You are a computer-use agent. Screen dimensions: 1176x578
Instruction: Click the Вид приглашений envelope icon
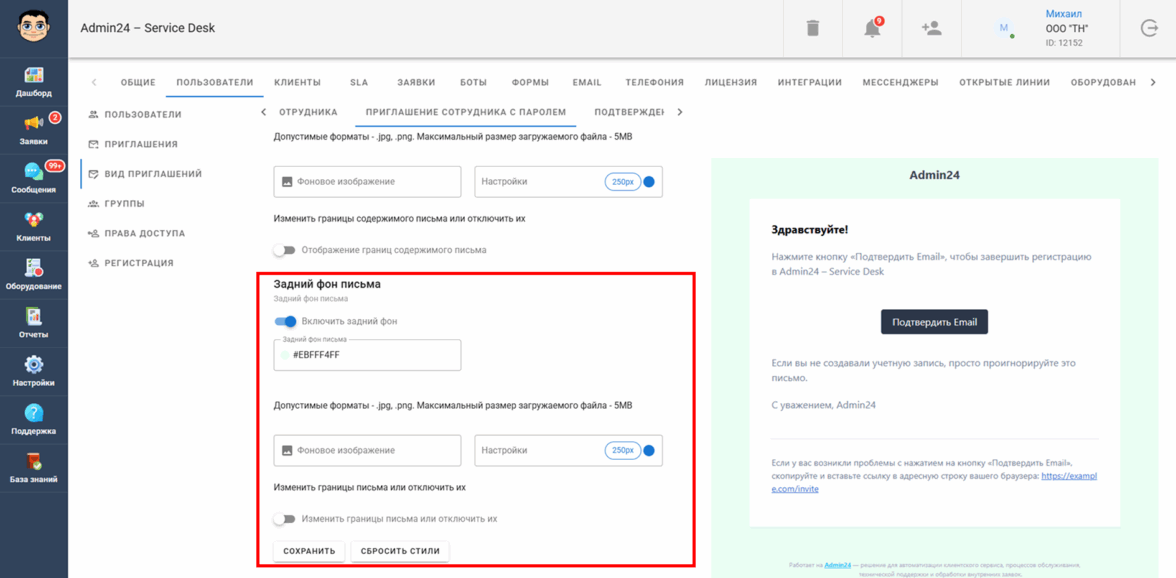coord(94,174)
